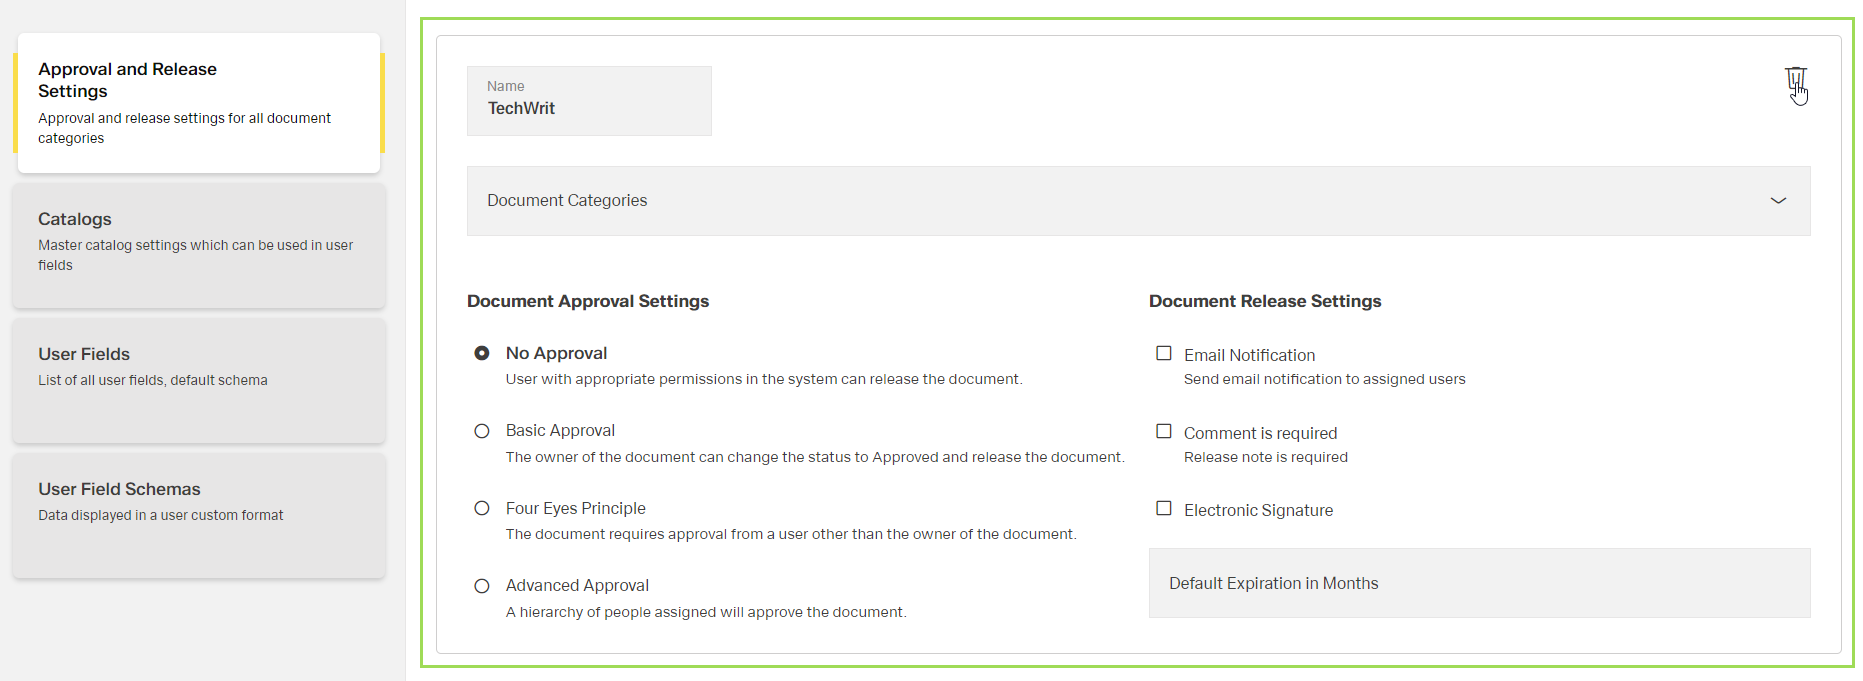Viewport: 1863px width, 681px height.
Task: Click the Advanced Approval label text
Action: [577, 586]
